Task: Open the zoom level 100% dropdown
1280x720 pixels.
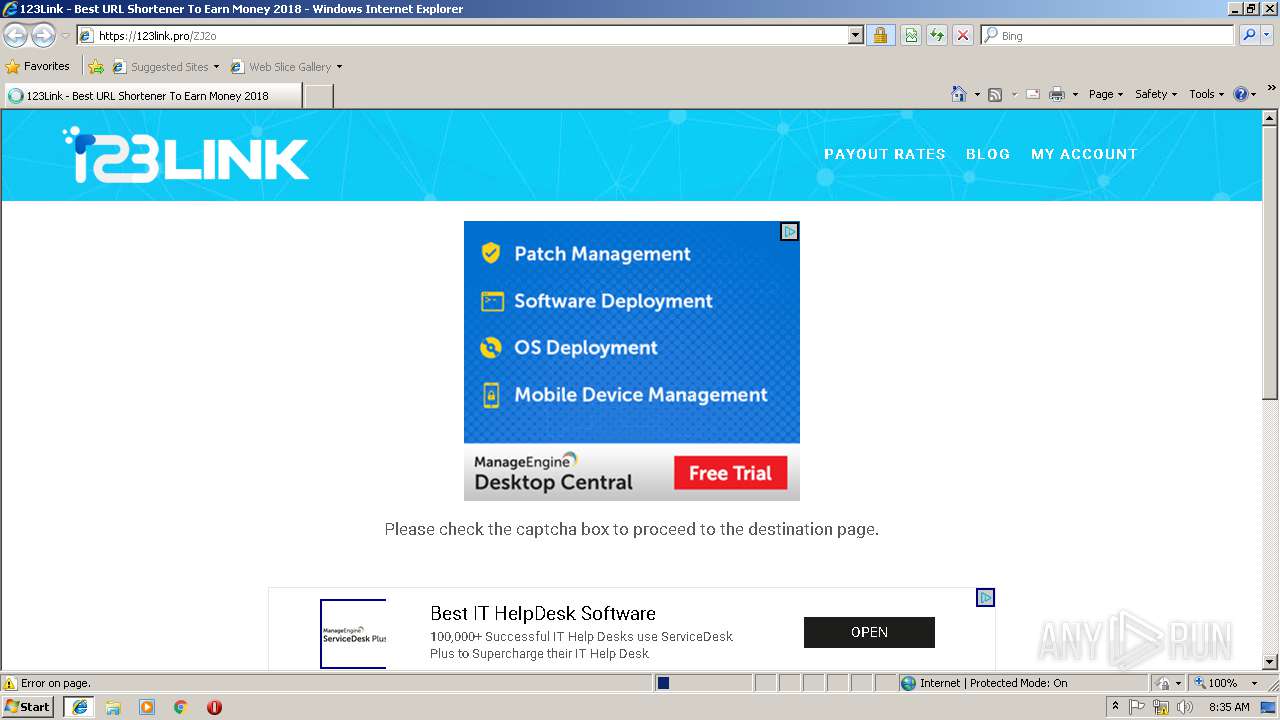Action: point(1254,683)
